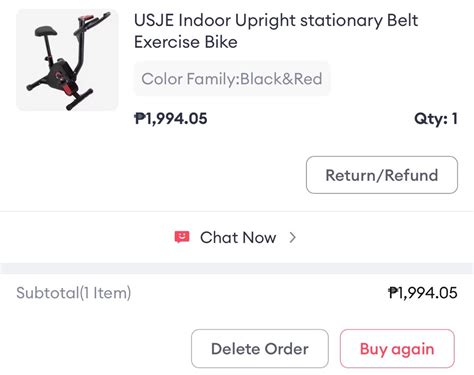This screenshot has width=474, height=375.
Task: Click the chevron arrow beside Chat Now
Action: [x=292, y=237]
